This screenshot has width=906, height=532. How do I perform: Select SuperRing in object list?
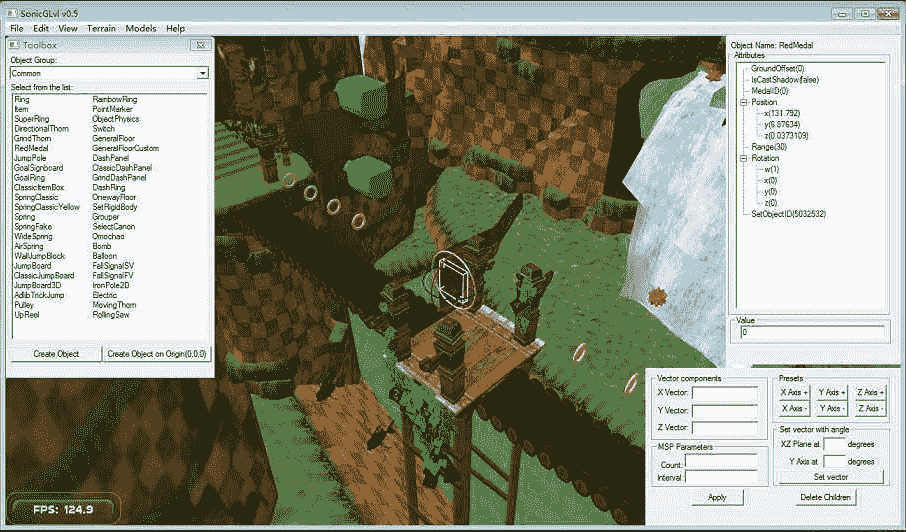[x=32, y=119]
